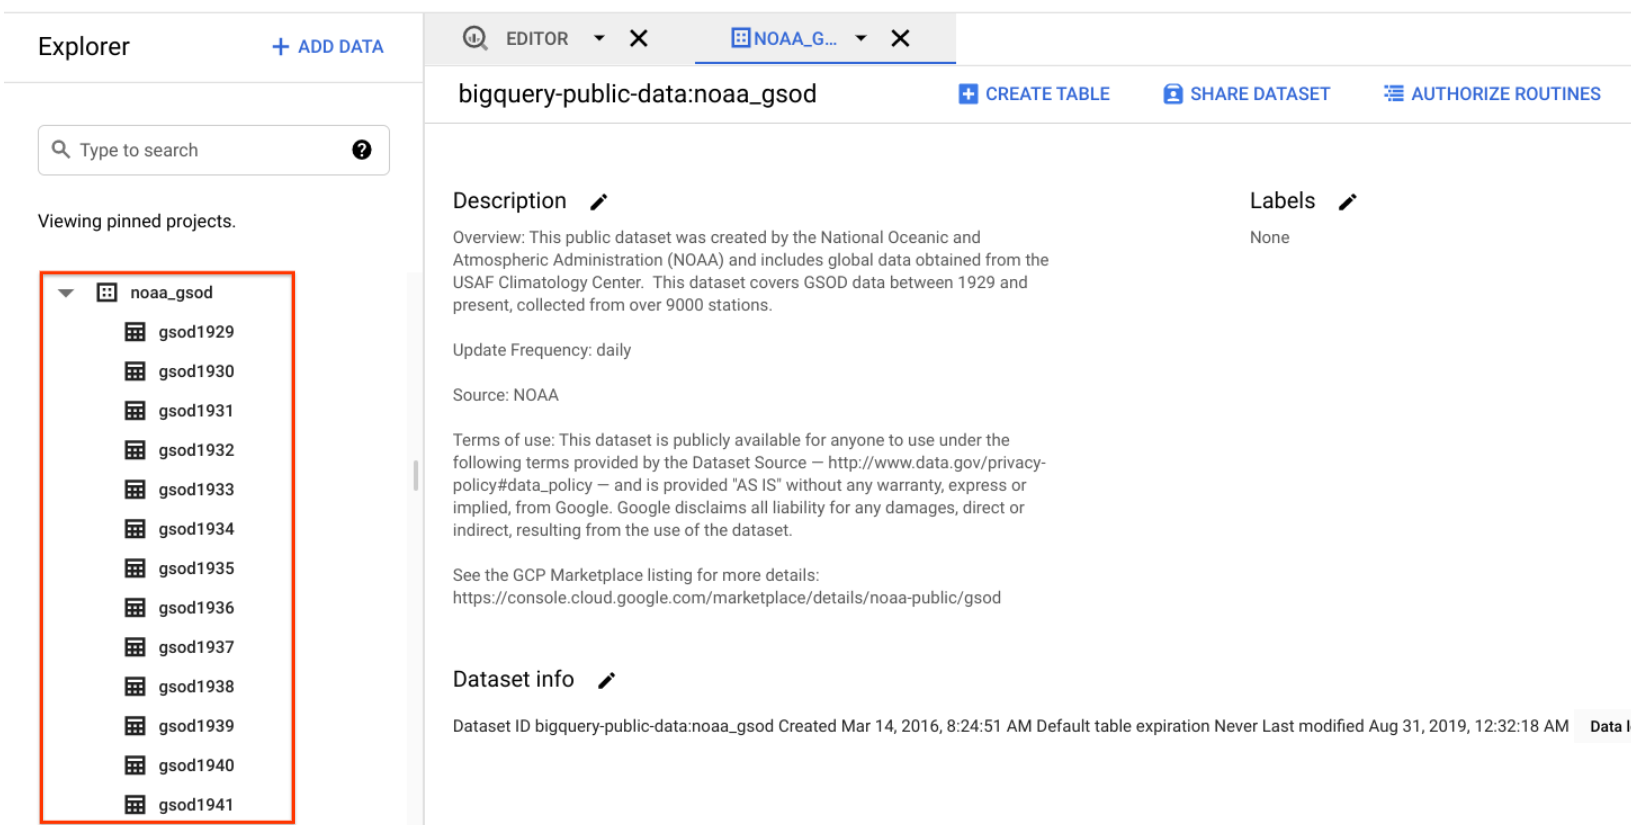
Task: Click the gsod1935 table icon
Action: (x=135, y=568)
